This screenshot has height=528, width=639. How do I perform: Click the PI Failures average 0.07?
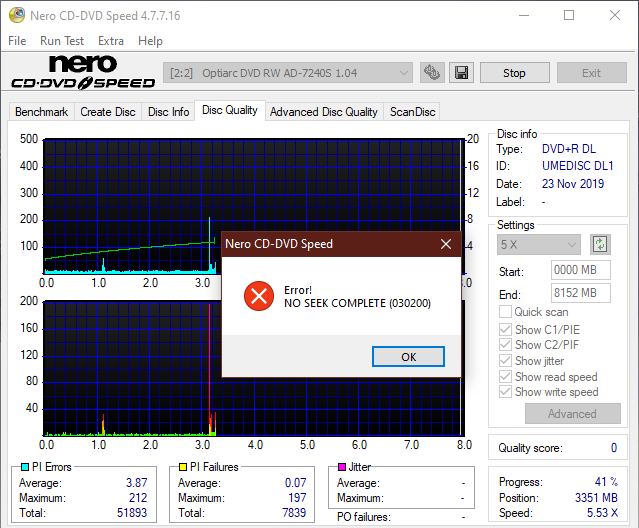tap(295, 482)
